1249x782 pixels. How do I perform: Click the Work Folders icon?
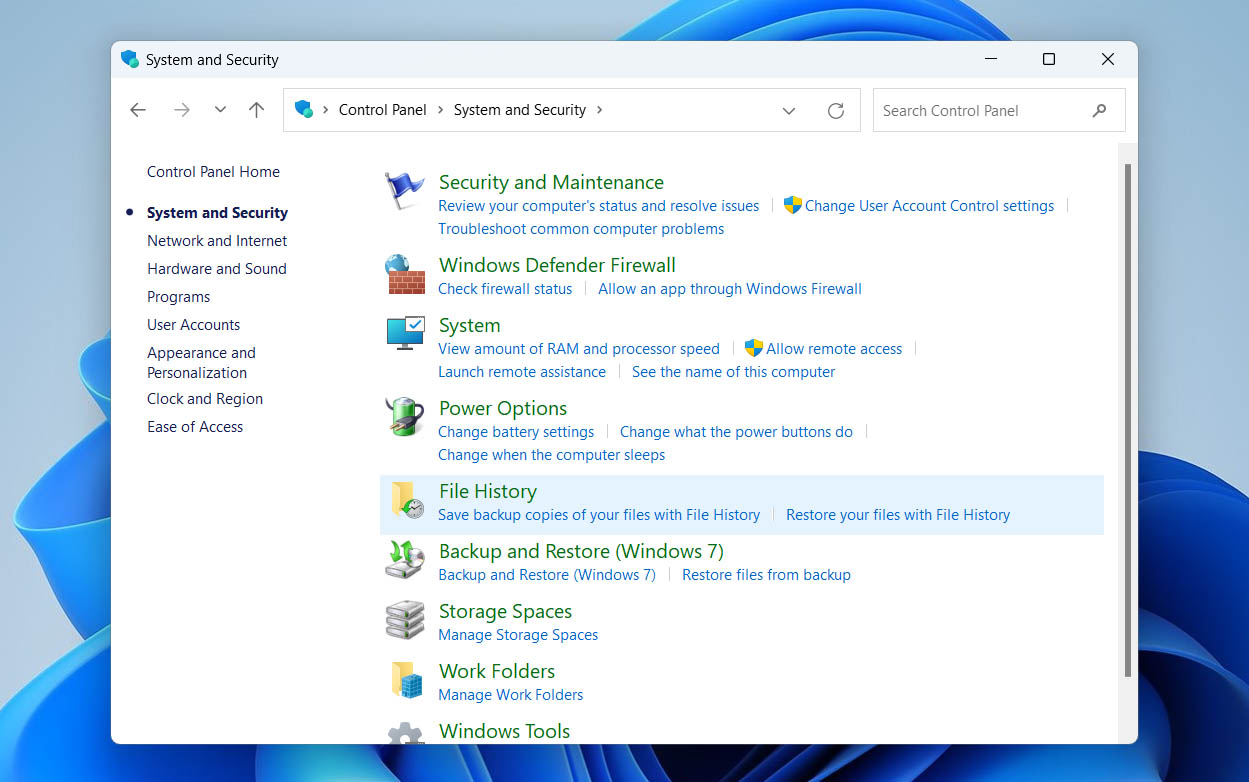(407, 680)
